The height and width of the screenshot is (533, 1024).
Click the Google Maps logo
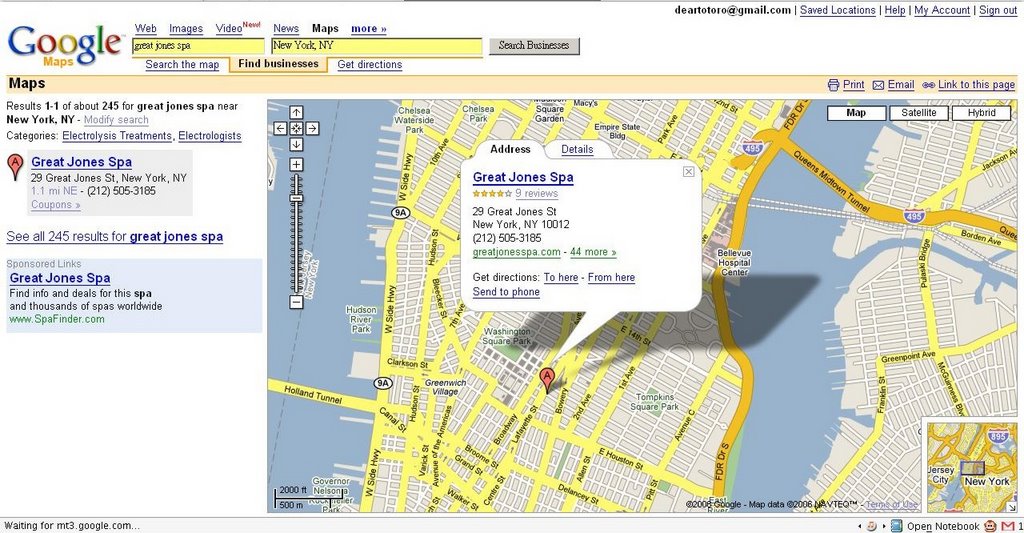64,46
